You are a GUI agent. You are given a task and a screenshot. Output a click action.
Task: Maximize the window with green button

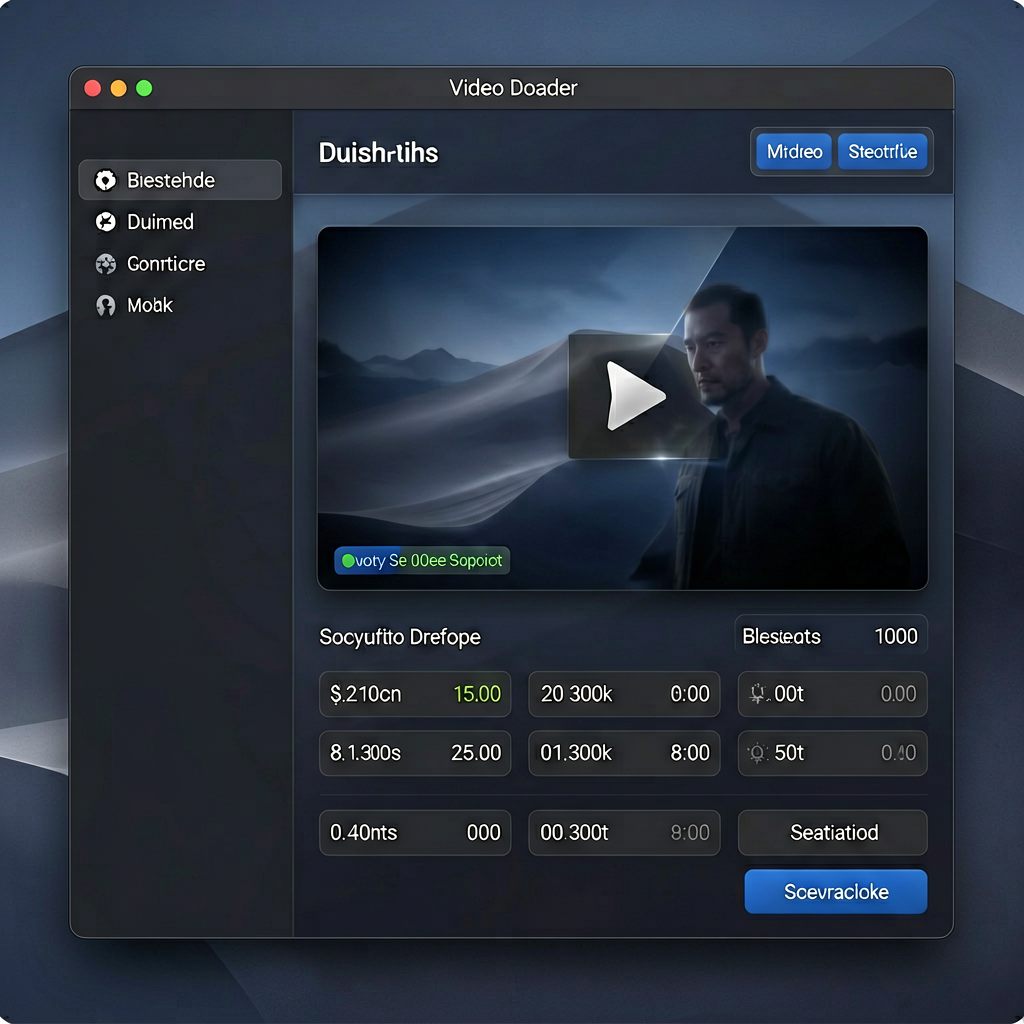tap(144, 88)
